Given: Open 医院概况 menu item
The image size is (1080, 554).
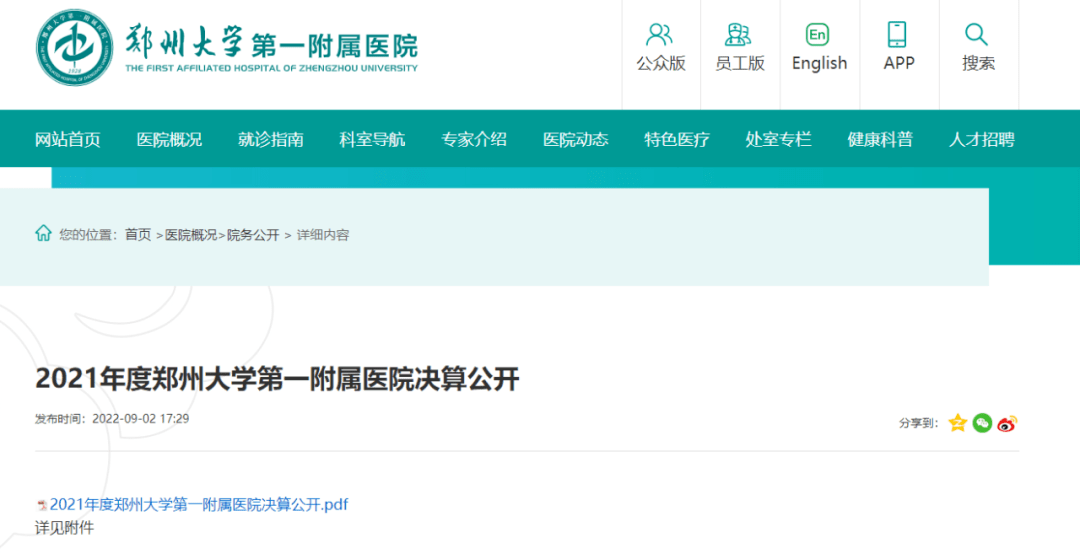Looking at the screenshot, I should [x=169, y=140].
